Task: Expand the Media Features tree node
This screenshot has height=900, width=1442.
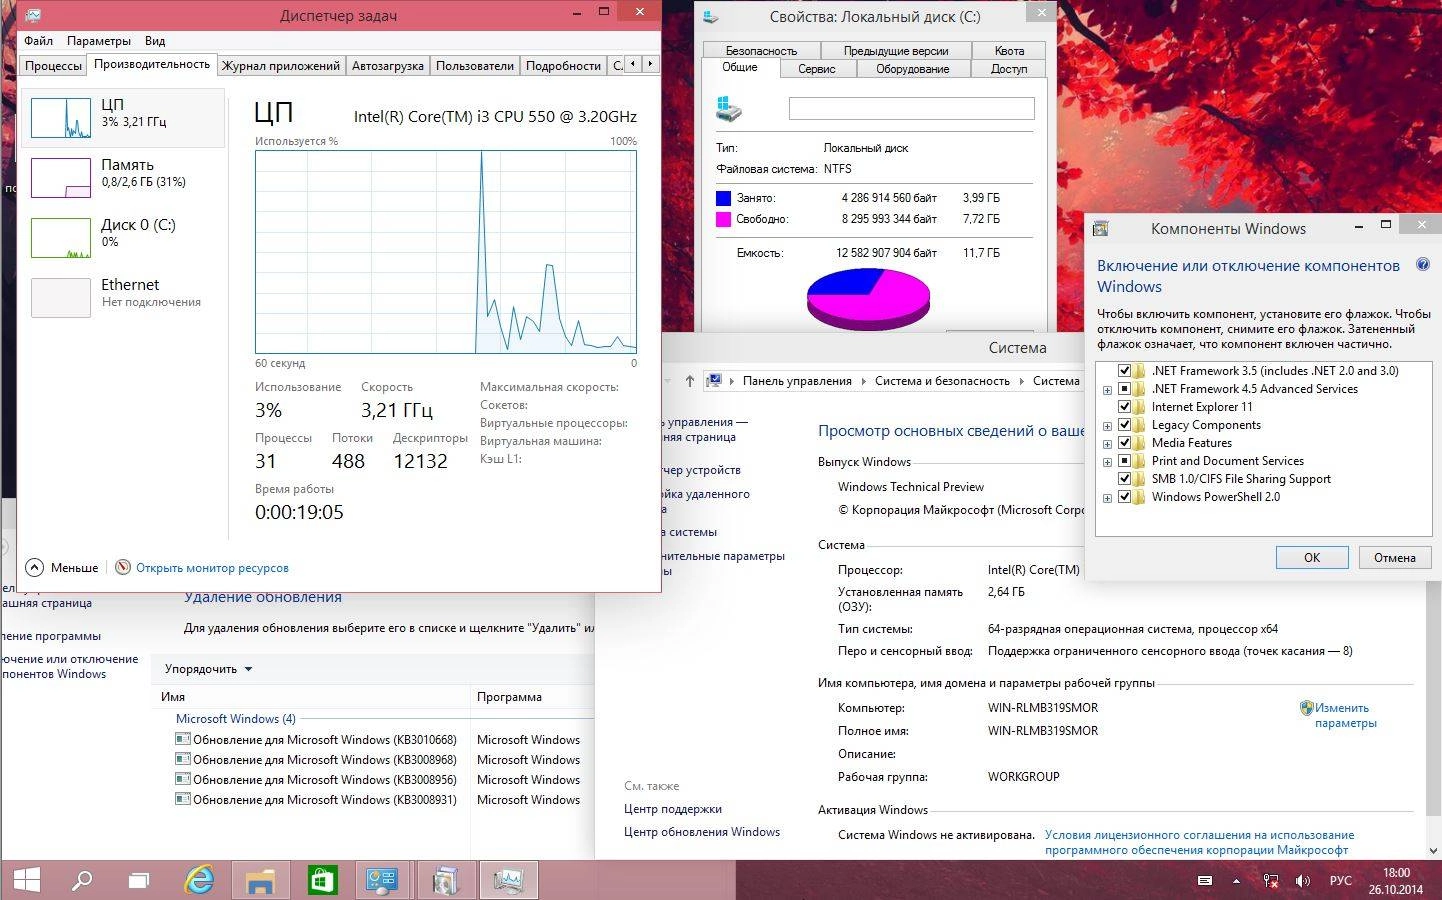Action: [1107, 444]
